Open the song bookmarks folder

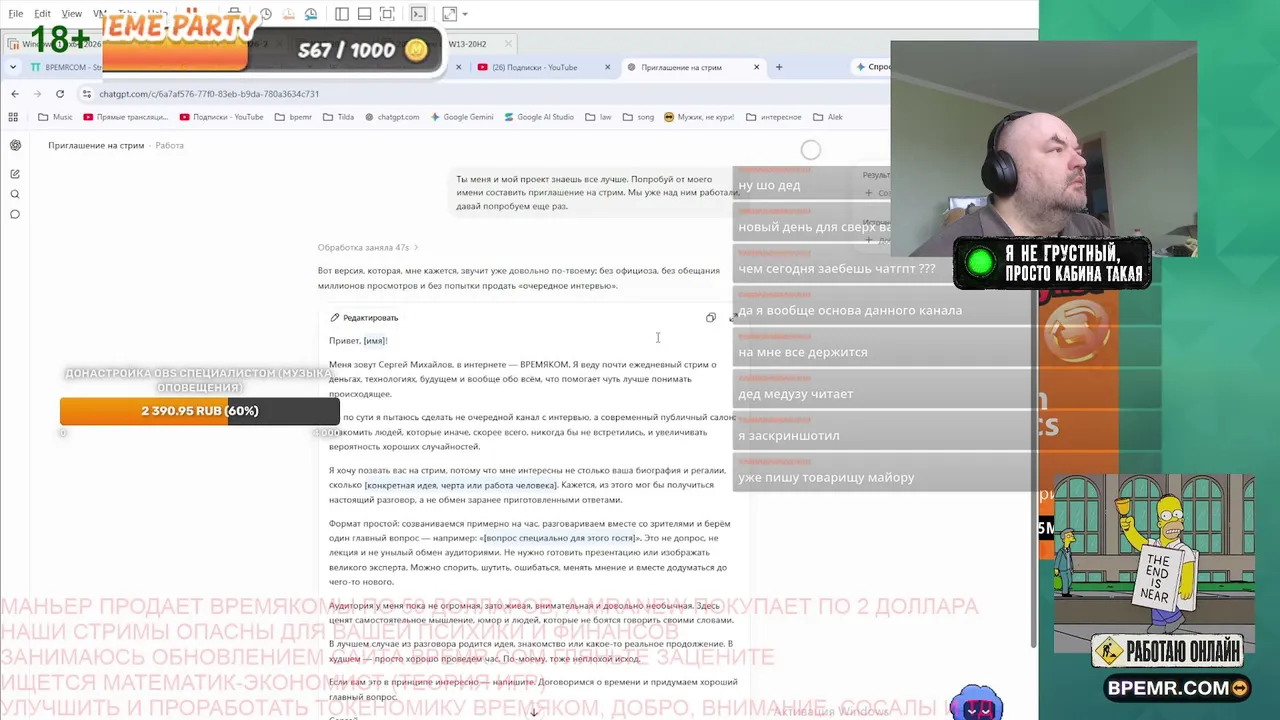638,117
